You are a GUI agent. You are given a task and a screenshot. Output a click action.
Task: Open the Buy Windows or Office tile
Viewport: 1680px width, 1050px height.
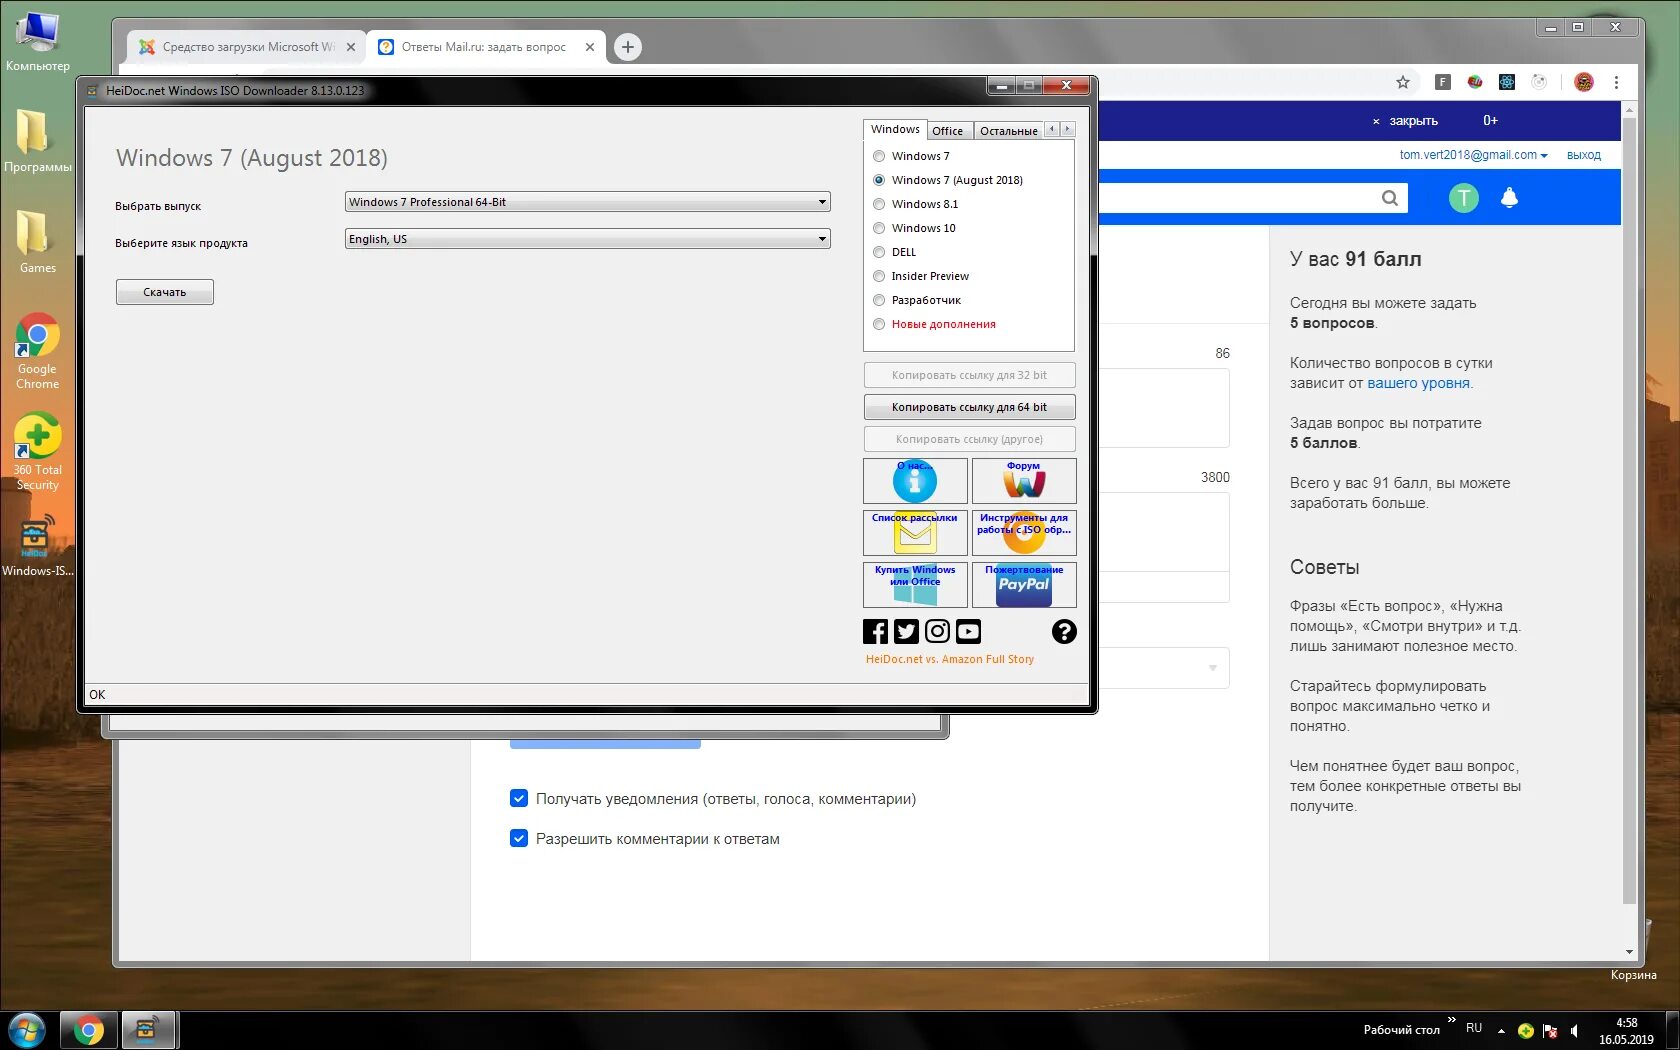click(x=915, y=585)
